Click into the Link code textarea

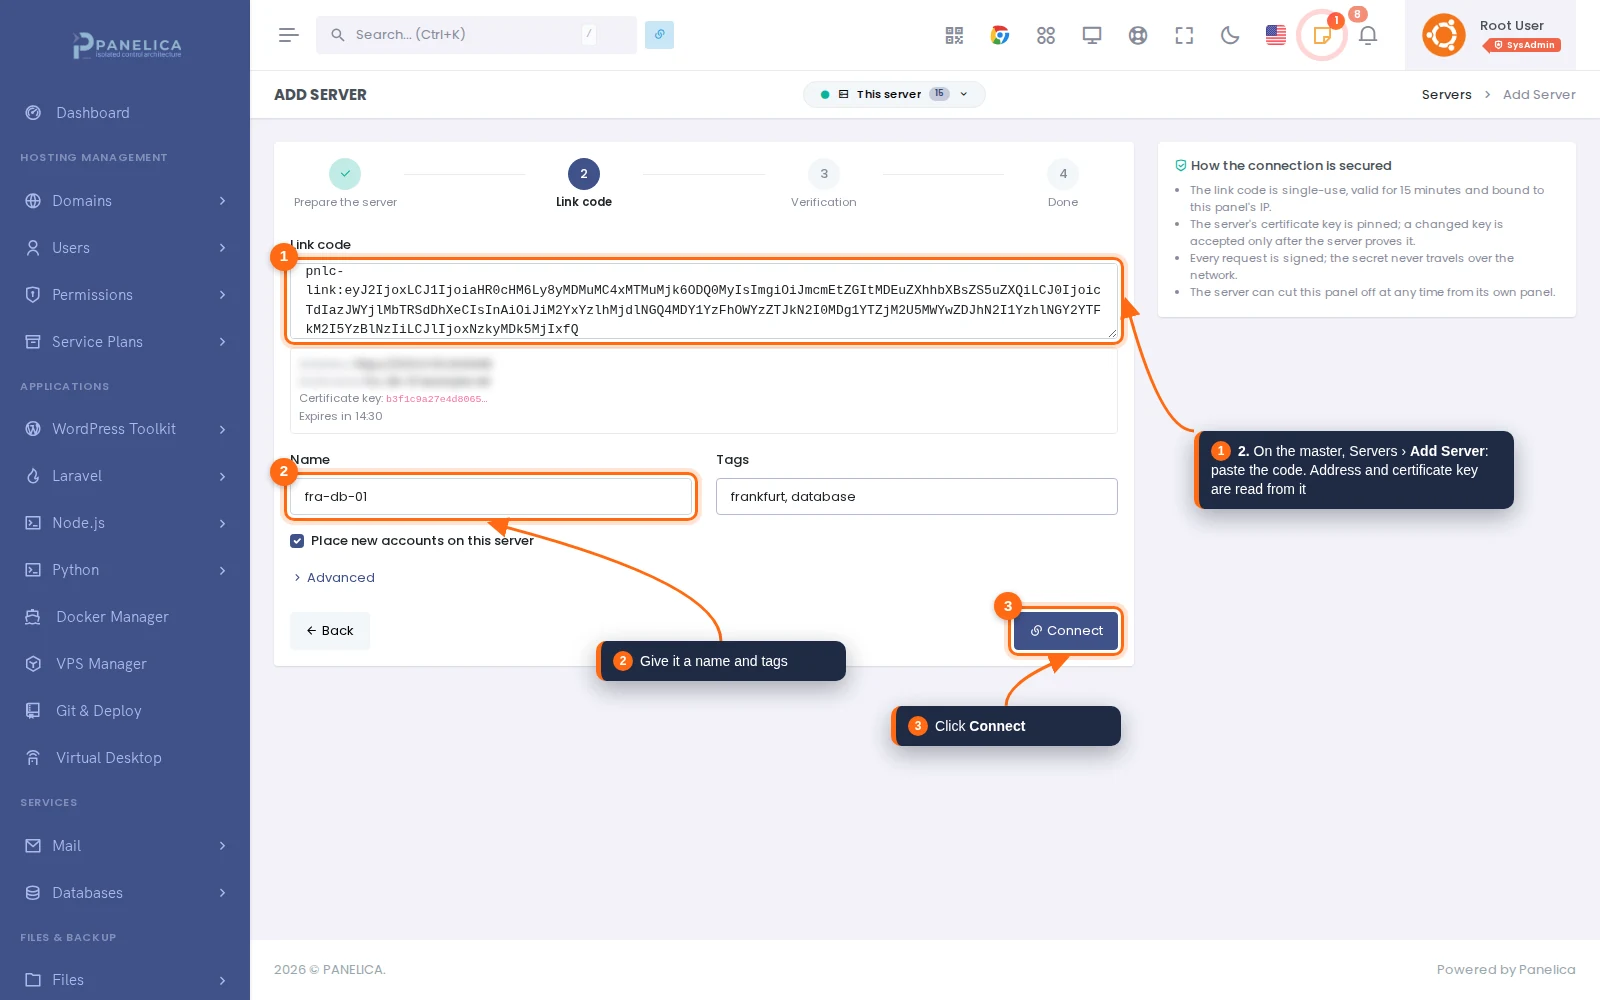[x=704, y=300]
